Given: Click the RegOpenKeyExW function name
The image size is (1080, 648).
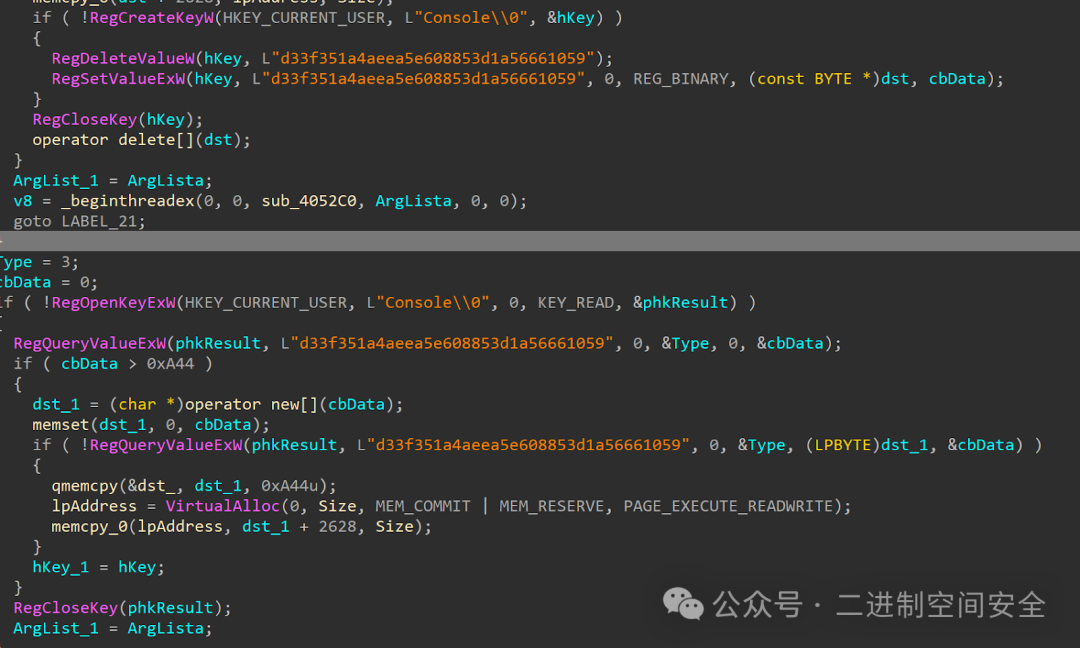Looking at the screenshot, I should tap(113, 303).
